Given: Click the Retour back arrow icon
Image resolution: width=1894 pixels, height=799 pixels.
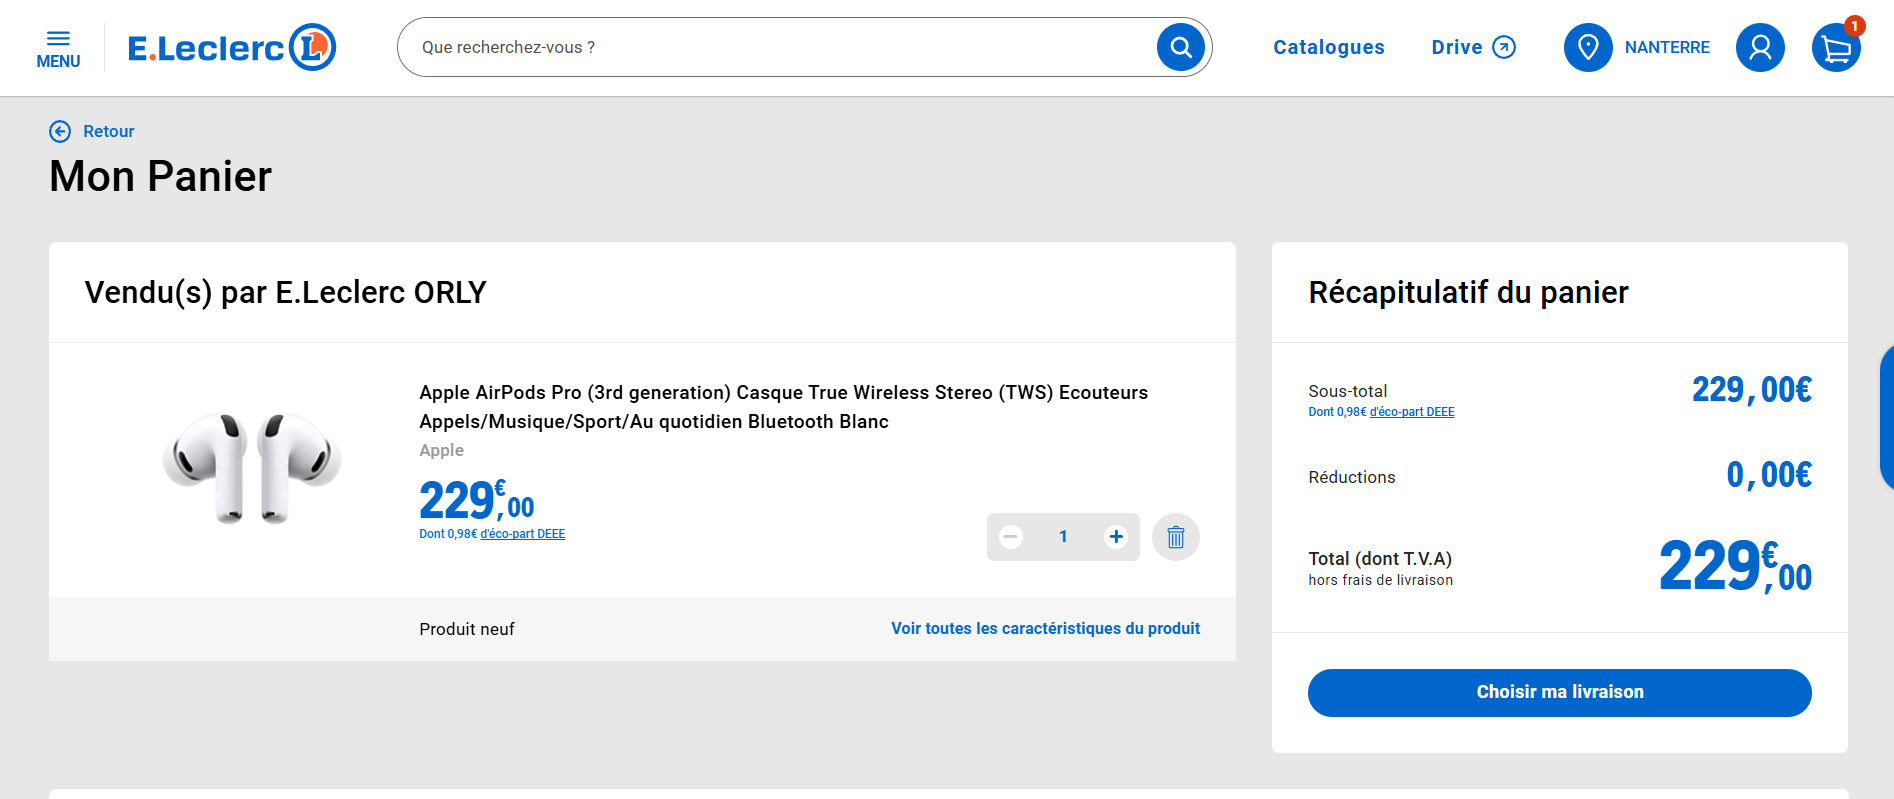Looking at the screenshot, I should 60,131.
